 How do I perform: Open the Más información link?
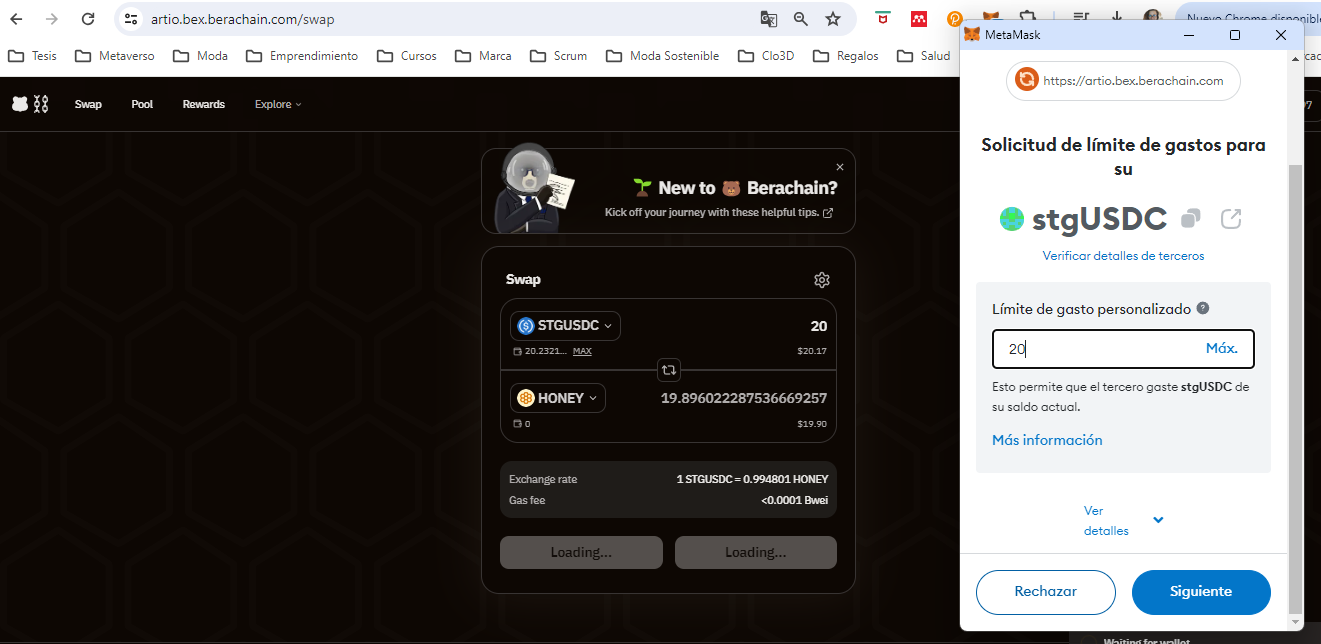point(1047,440)
